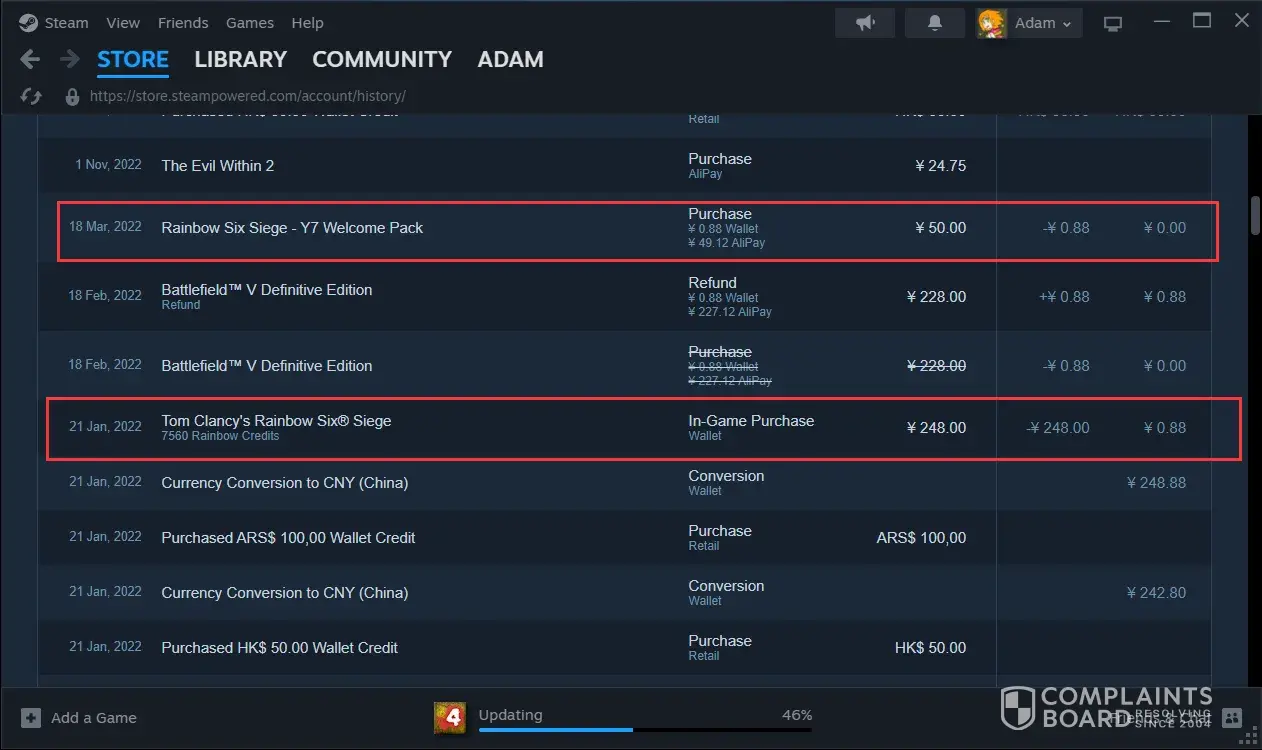Click the page's vertical scrollbar thumb
Image resolution: width=1262 pixels, height=750 pixels.
(x=1256, y=215)
